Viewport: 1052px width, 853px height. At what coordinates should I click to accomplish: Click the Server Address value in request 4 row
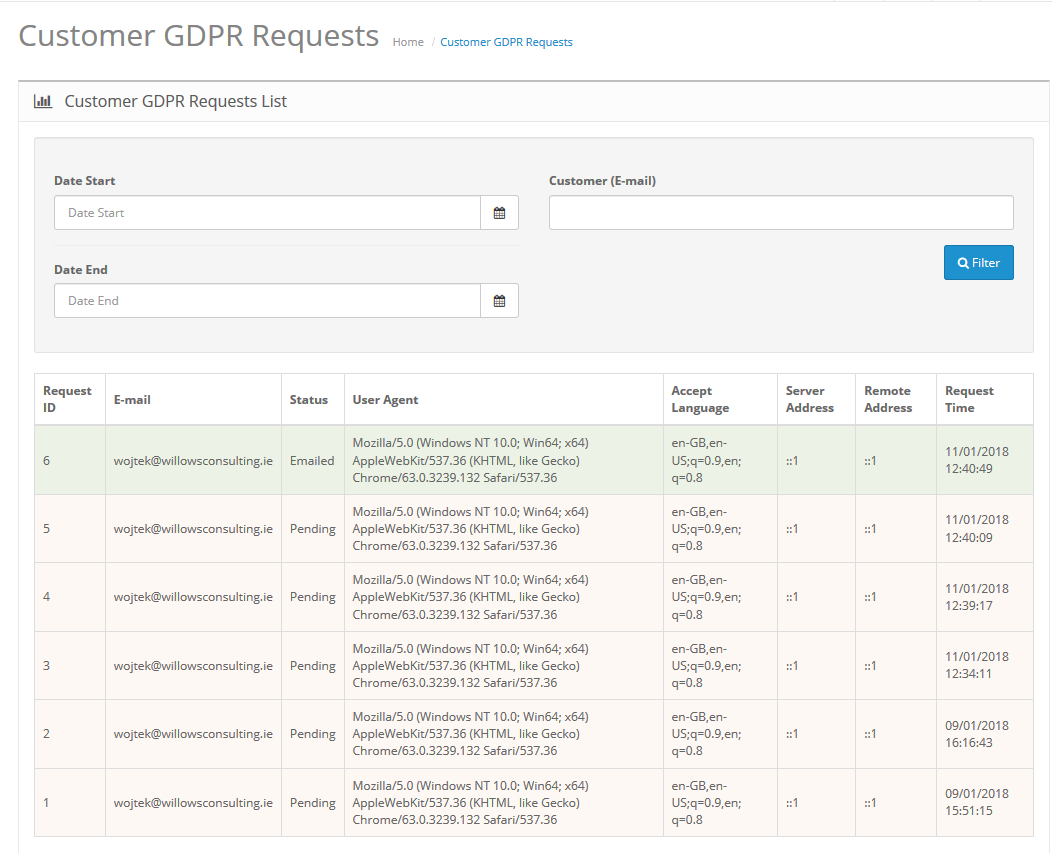click(x=792, y=597)
